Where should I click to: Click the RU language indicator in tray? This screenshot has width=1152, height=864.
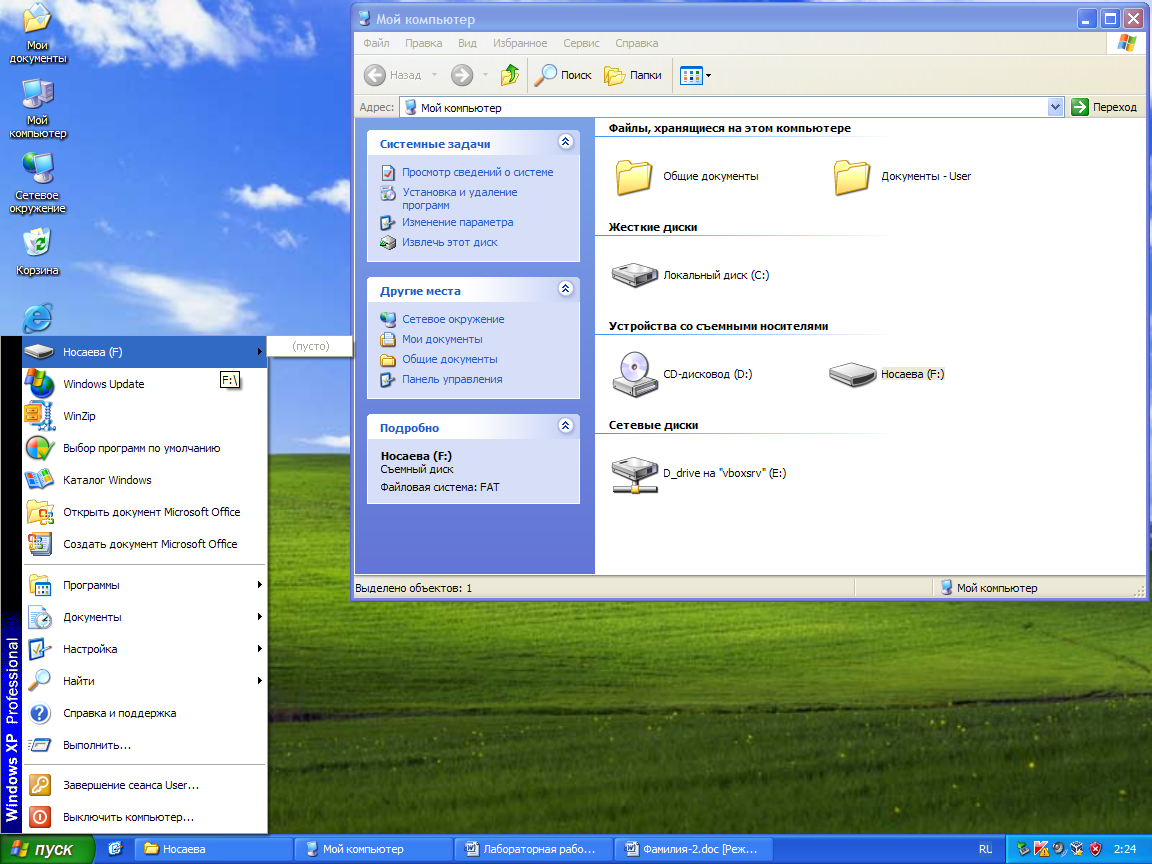pyautogui.click(x=985, y=849)
